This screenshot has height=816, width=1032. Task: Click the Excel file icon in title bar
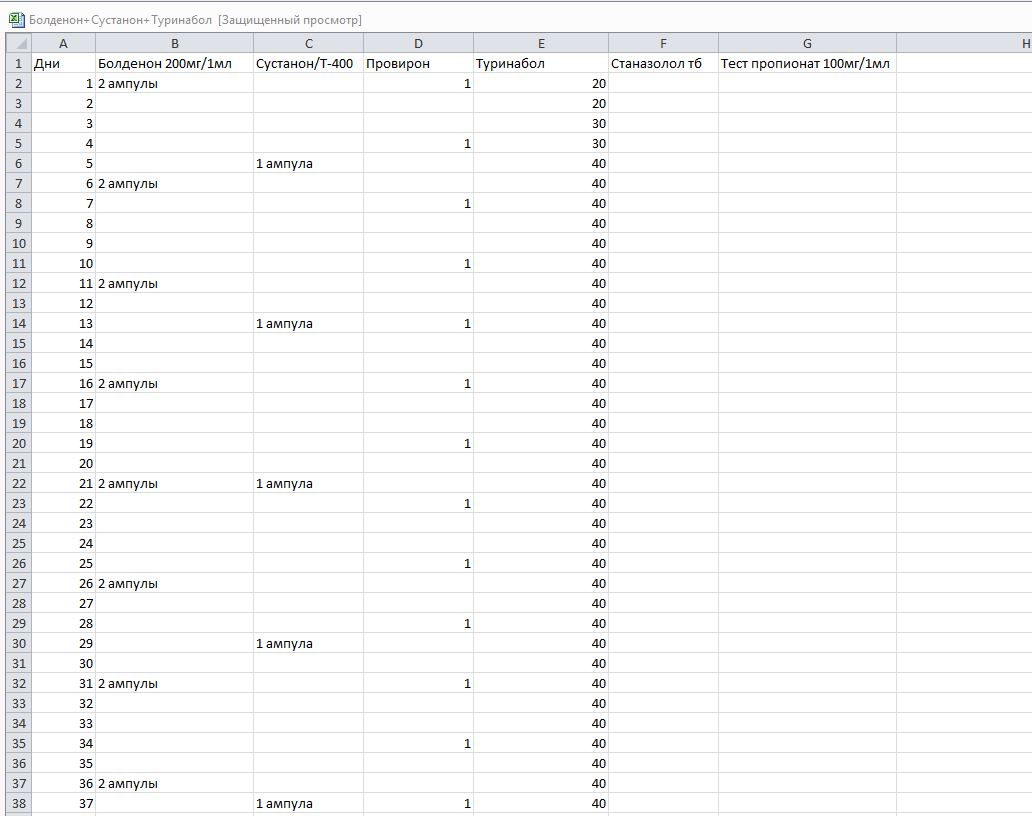pos(16,19)
